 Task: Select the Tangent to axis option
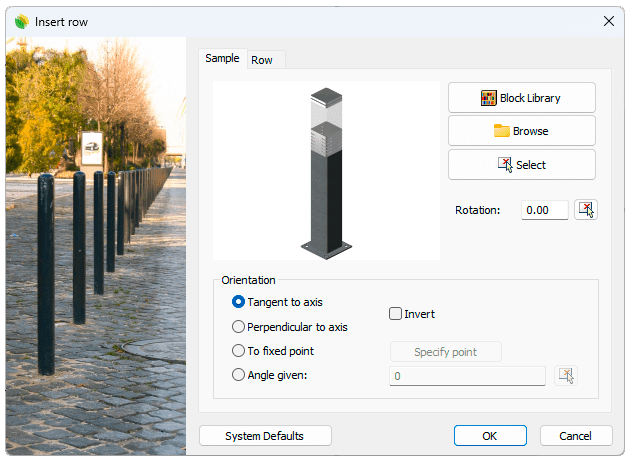point(238,302)
